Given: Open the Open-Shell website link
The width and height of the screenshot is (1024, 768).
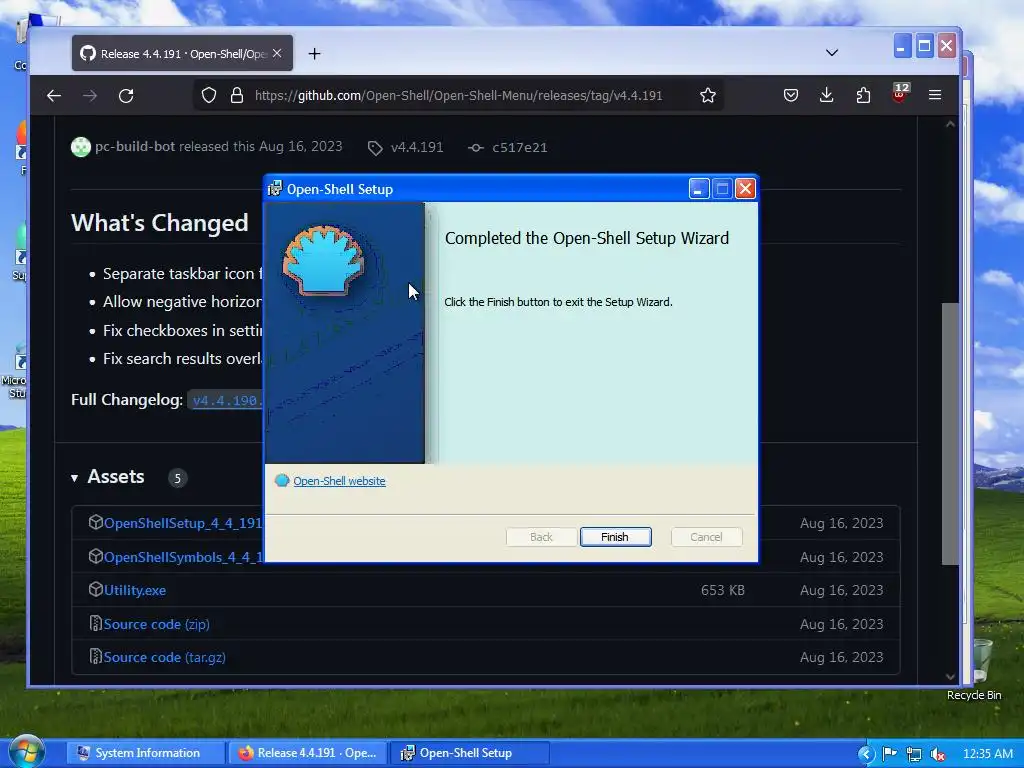Looking at the screenshot, I should (x=339, y=481).
